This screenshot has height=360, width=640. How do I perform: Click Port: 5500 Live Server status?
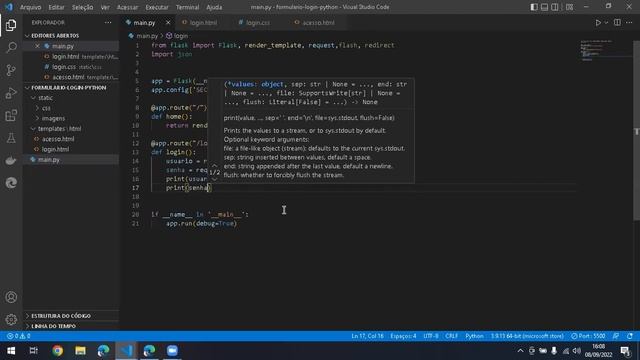(588, 336)
